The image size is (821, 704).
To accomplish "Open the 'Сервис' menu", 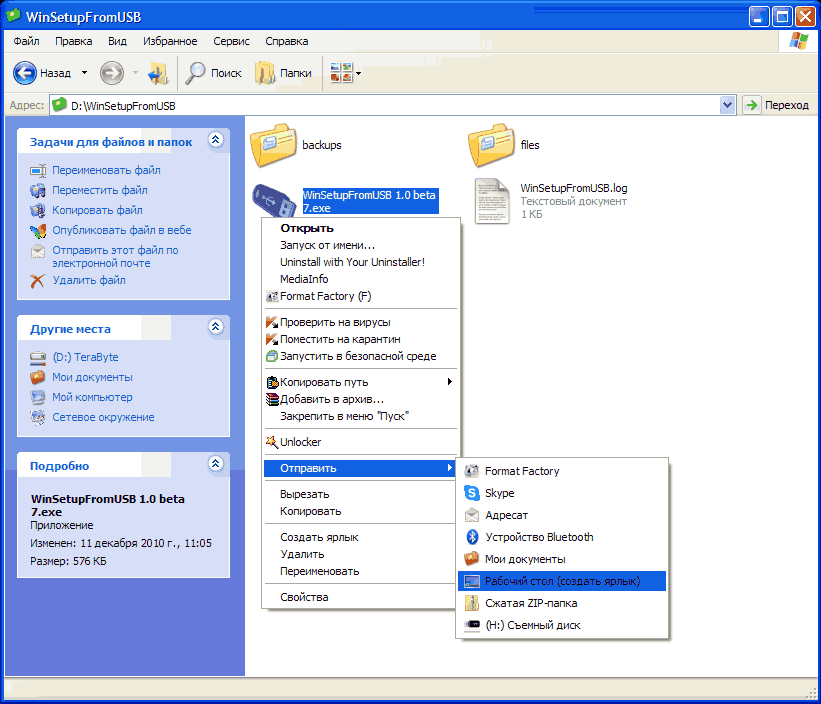I will tap(231, 41).
